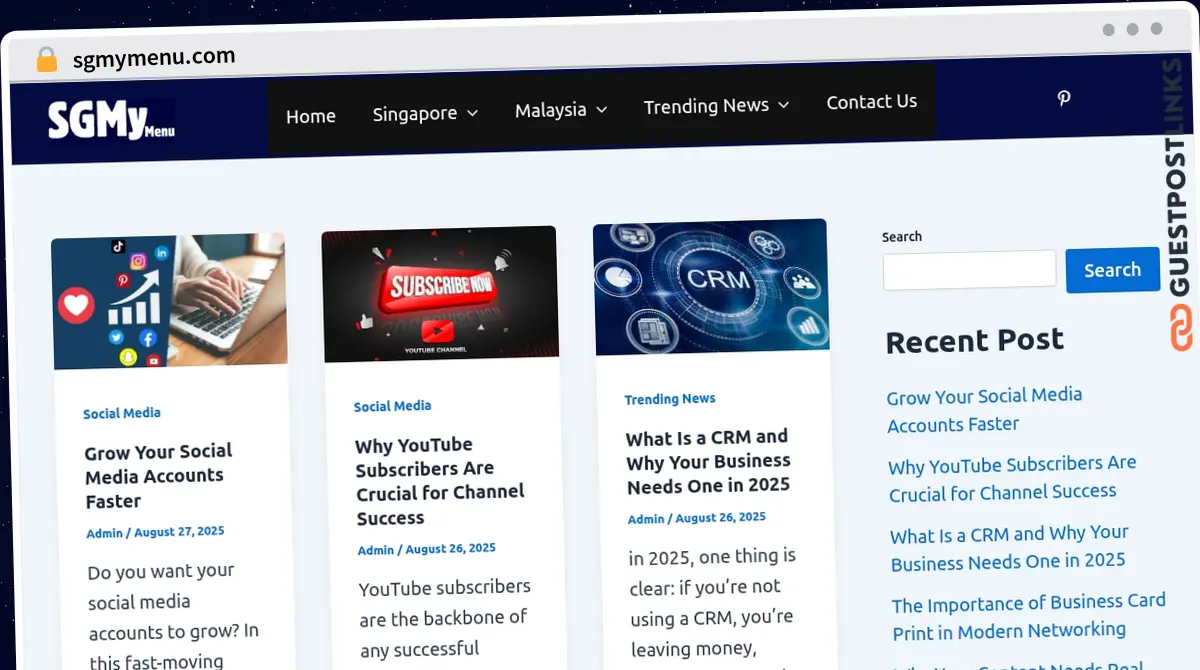Click the blue Search button

click(1112, 270)
